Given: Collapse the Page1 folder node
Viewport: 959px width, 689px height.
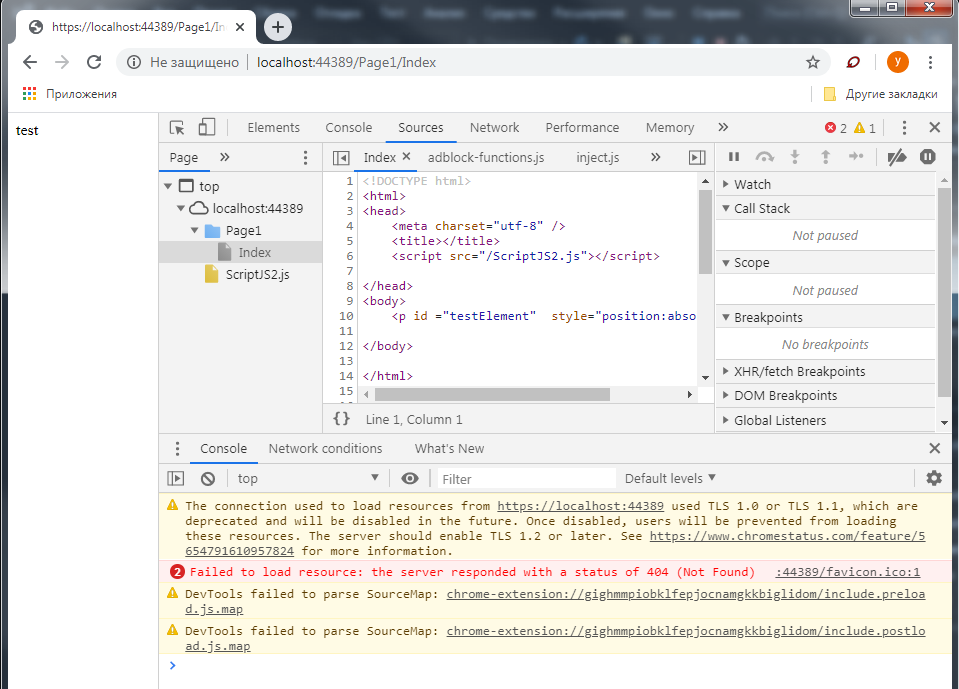Looking at the screenshot, I should click(x=194, y=230).
